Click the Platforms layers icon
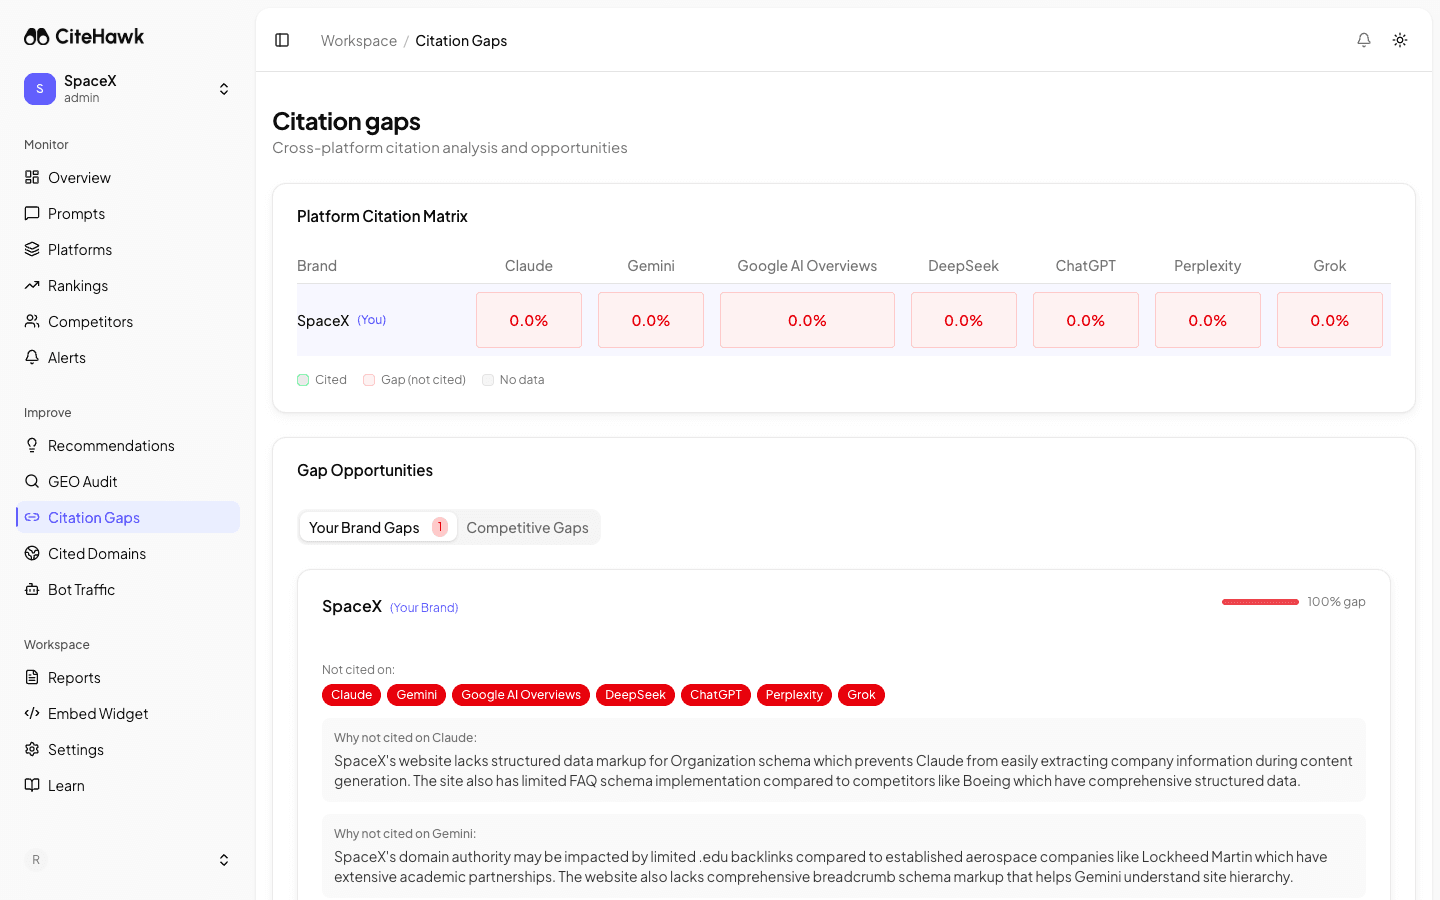 click(x=32, y=249)
